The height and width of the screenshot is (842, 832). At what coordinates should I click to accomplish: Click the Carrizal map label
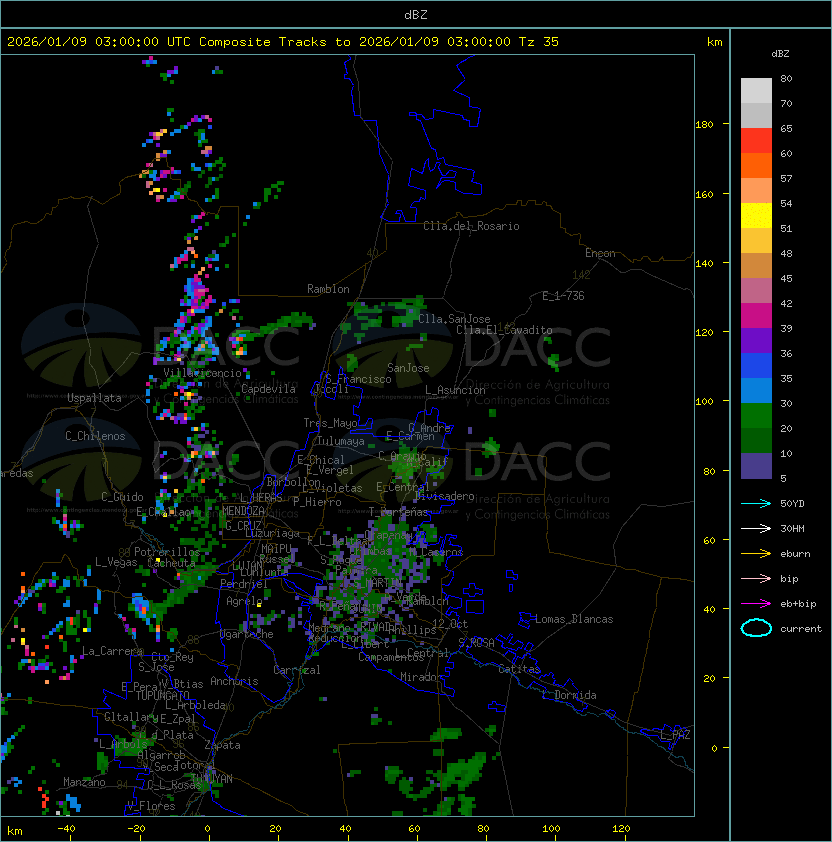tap(297, 670)
